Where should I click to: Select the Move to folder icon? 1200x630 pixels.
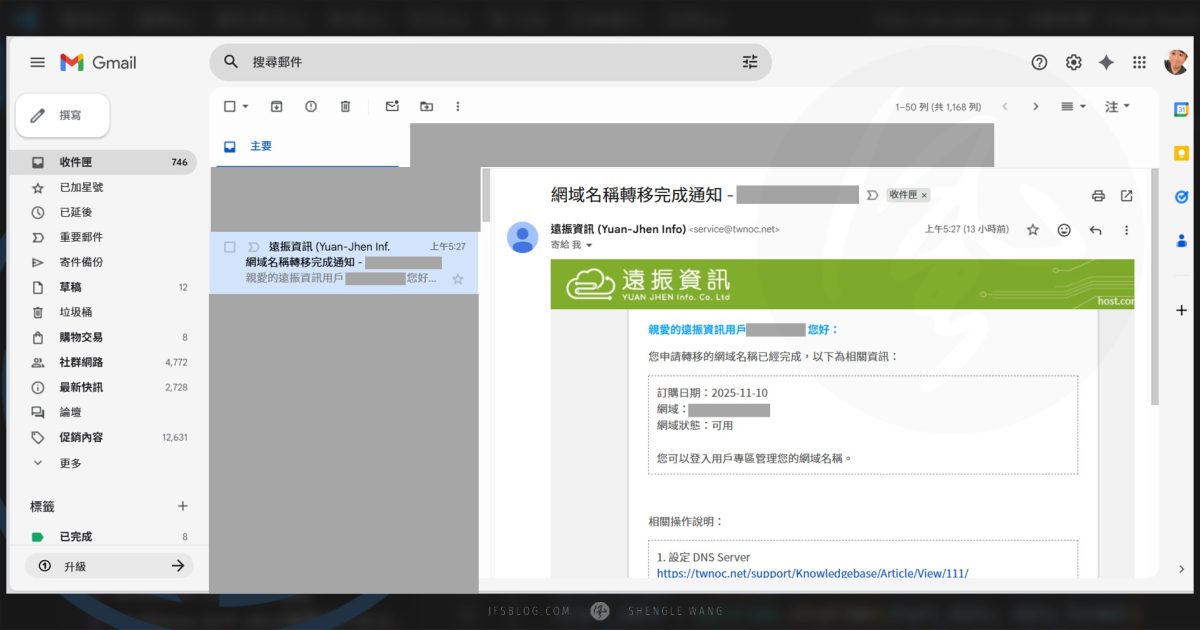[x=425, y=106]
